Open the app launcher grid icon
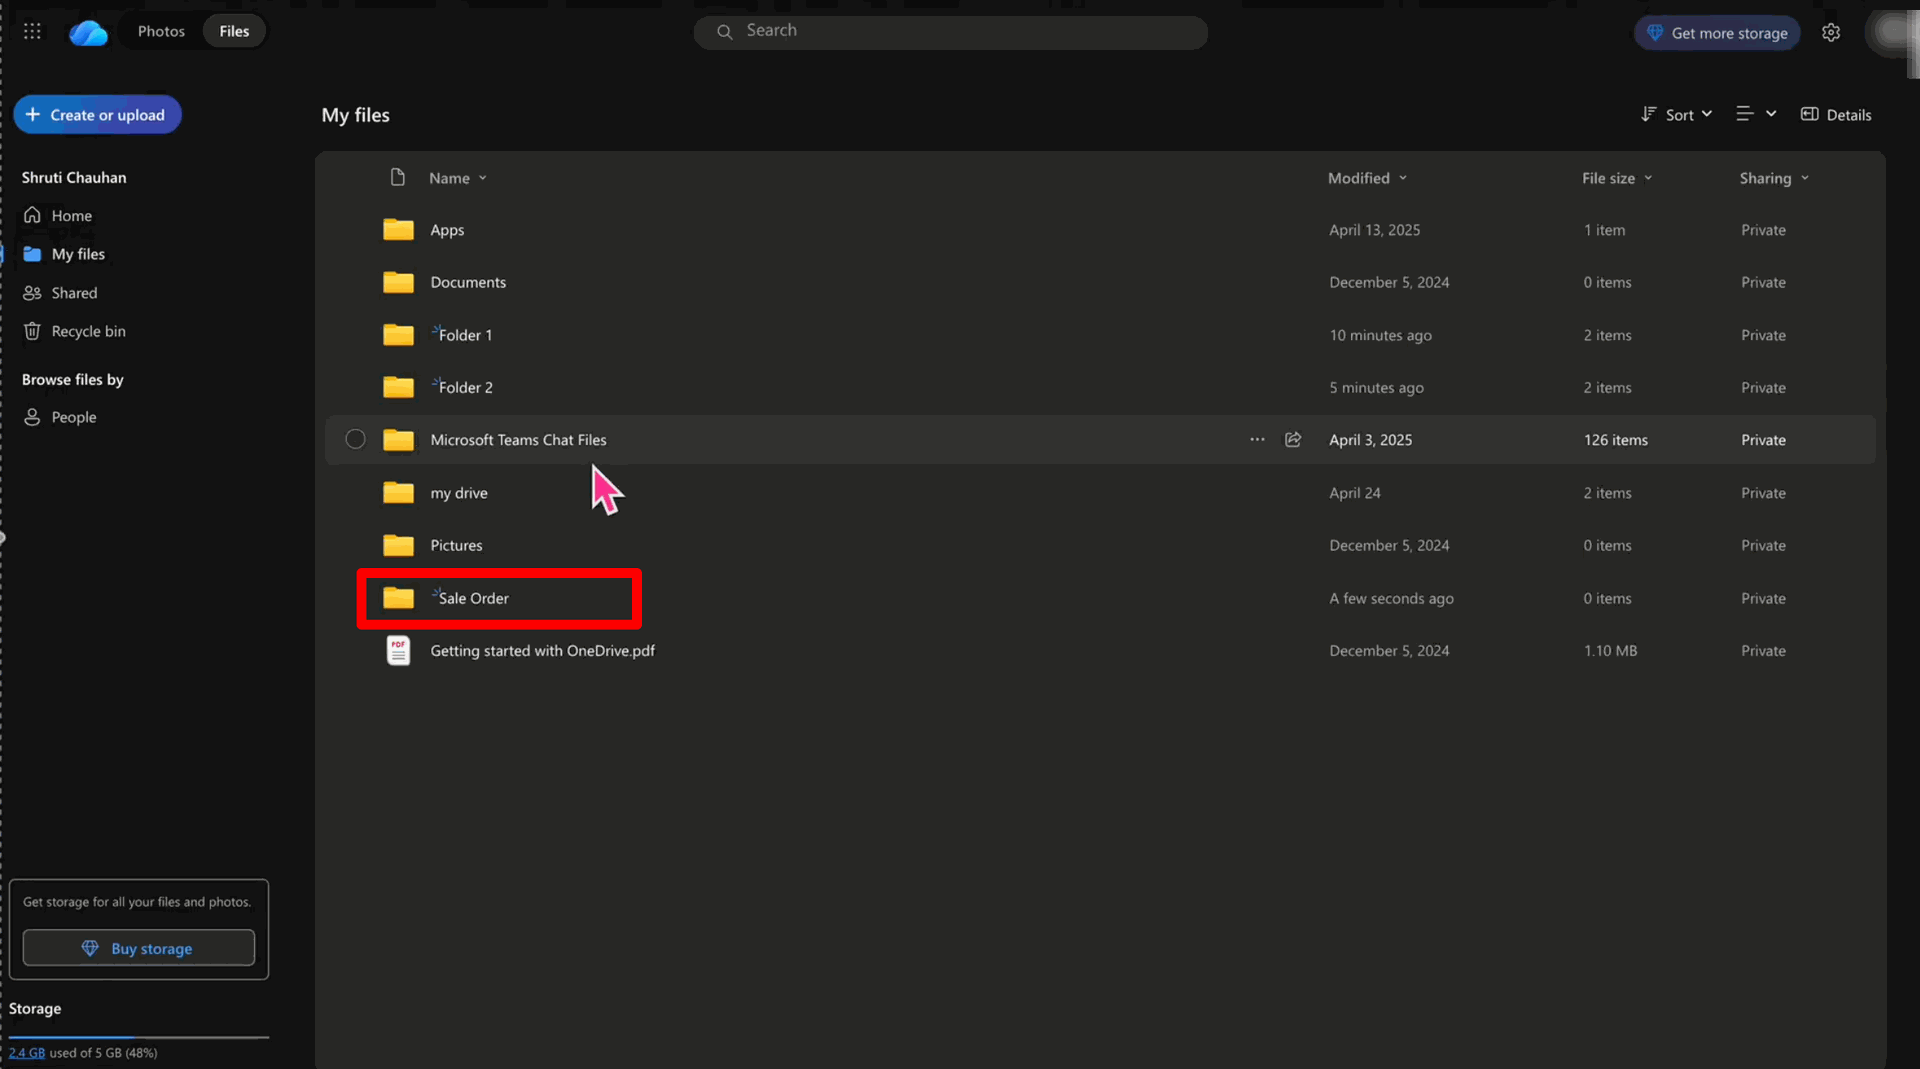The image size is (1920, 1069). click(32, 31)
